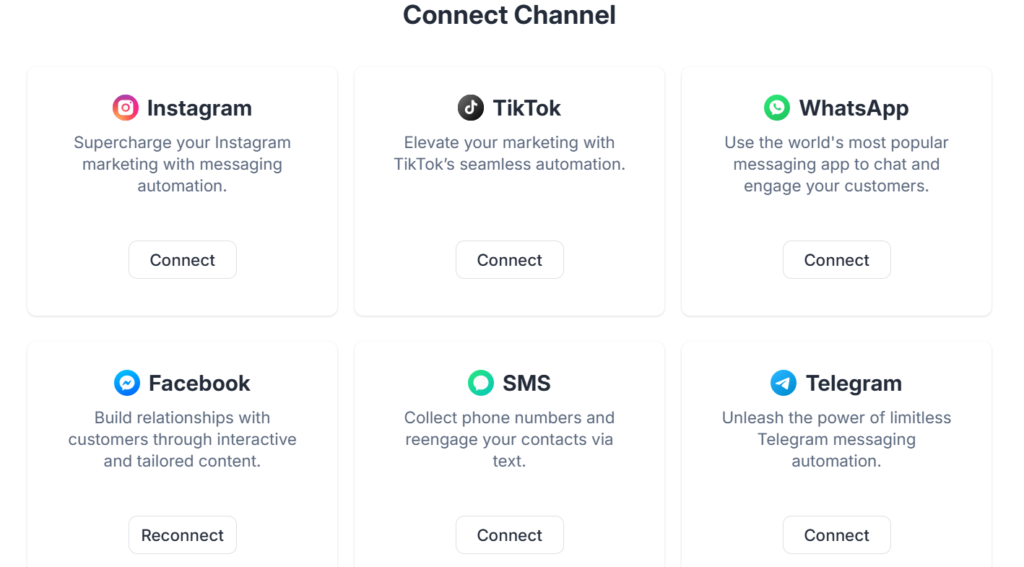The height and width of the screenshot is (567, 1024).
Task: Click the Connect Channel page heading
Action: point(509,15)
